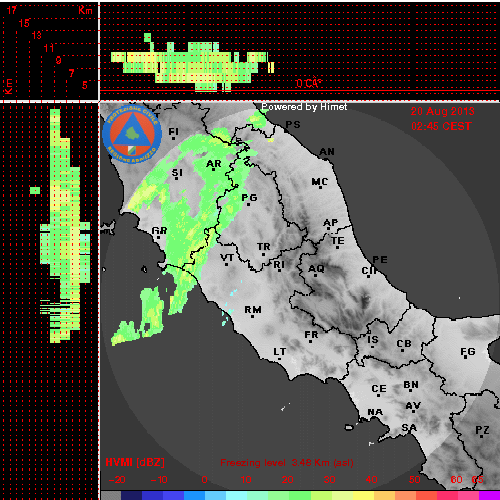Image resolution: width=500 pixels, height=500 pixels.
Task: Click the CE city label
Action: [379, 389]
